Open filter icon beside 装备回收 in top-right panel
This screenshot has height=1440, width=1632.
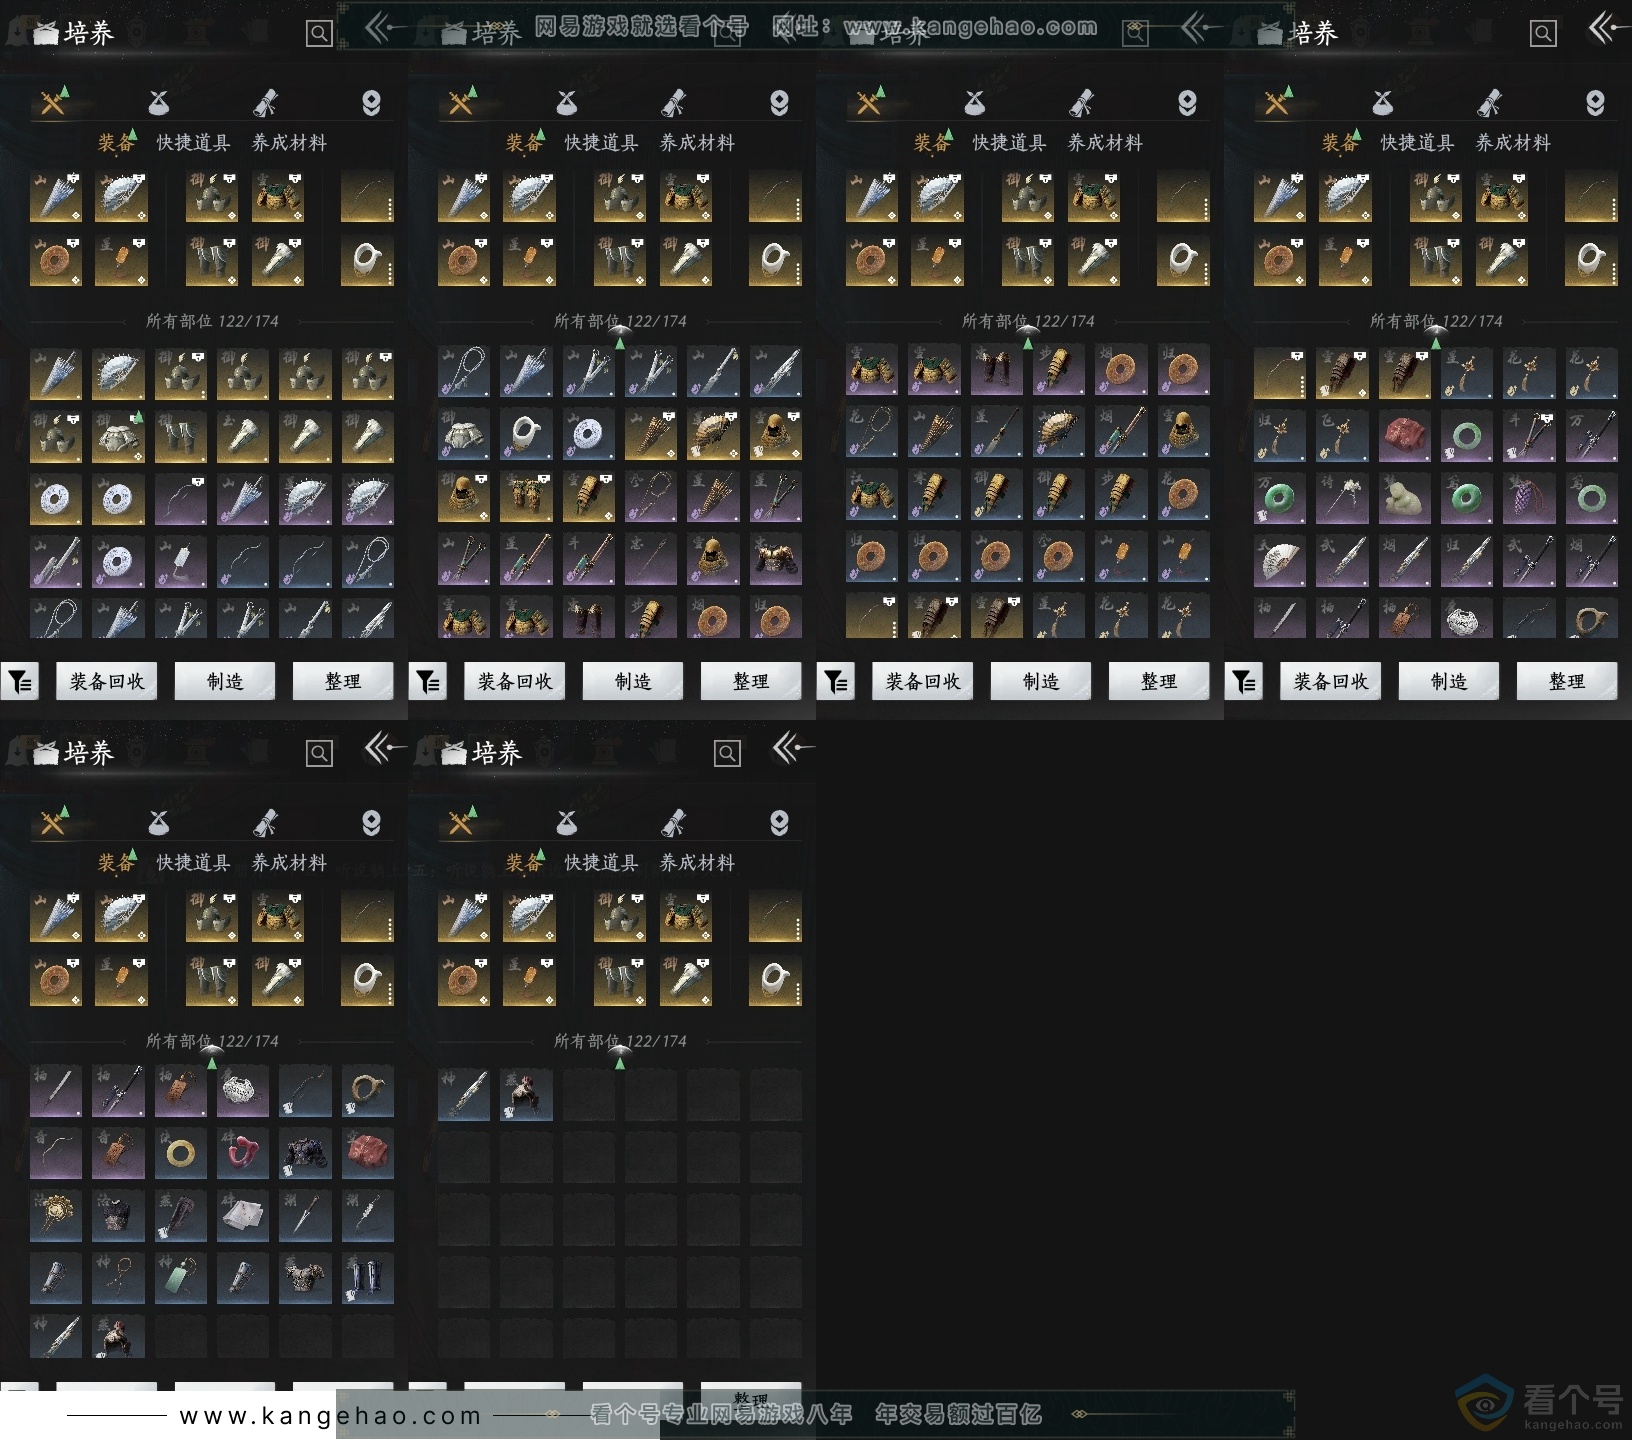pyautogui.click(x=1244, y=682)
